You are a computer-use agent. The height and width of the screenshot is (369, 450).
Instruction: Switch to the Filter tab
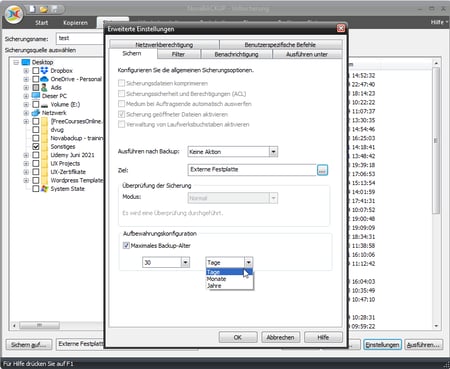tap(179, 54)
